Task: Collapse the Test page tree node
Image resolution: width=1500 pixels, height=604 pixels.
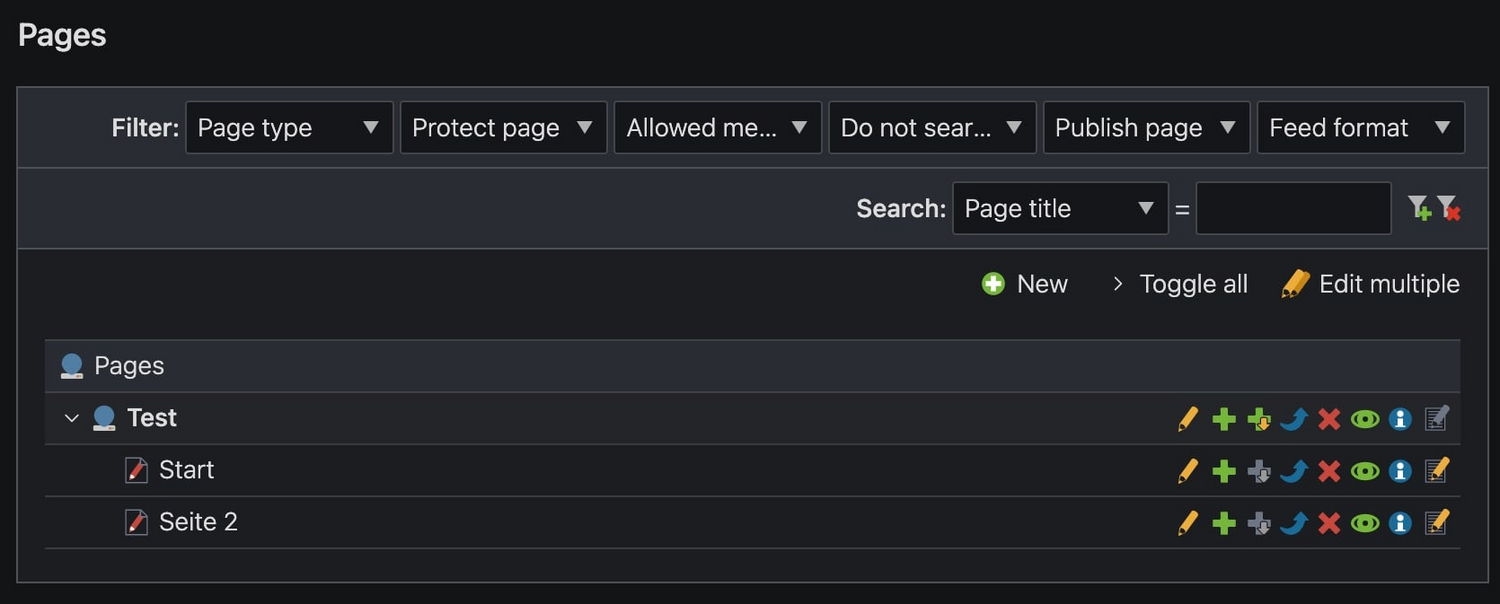Action: (71, 418)
